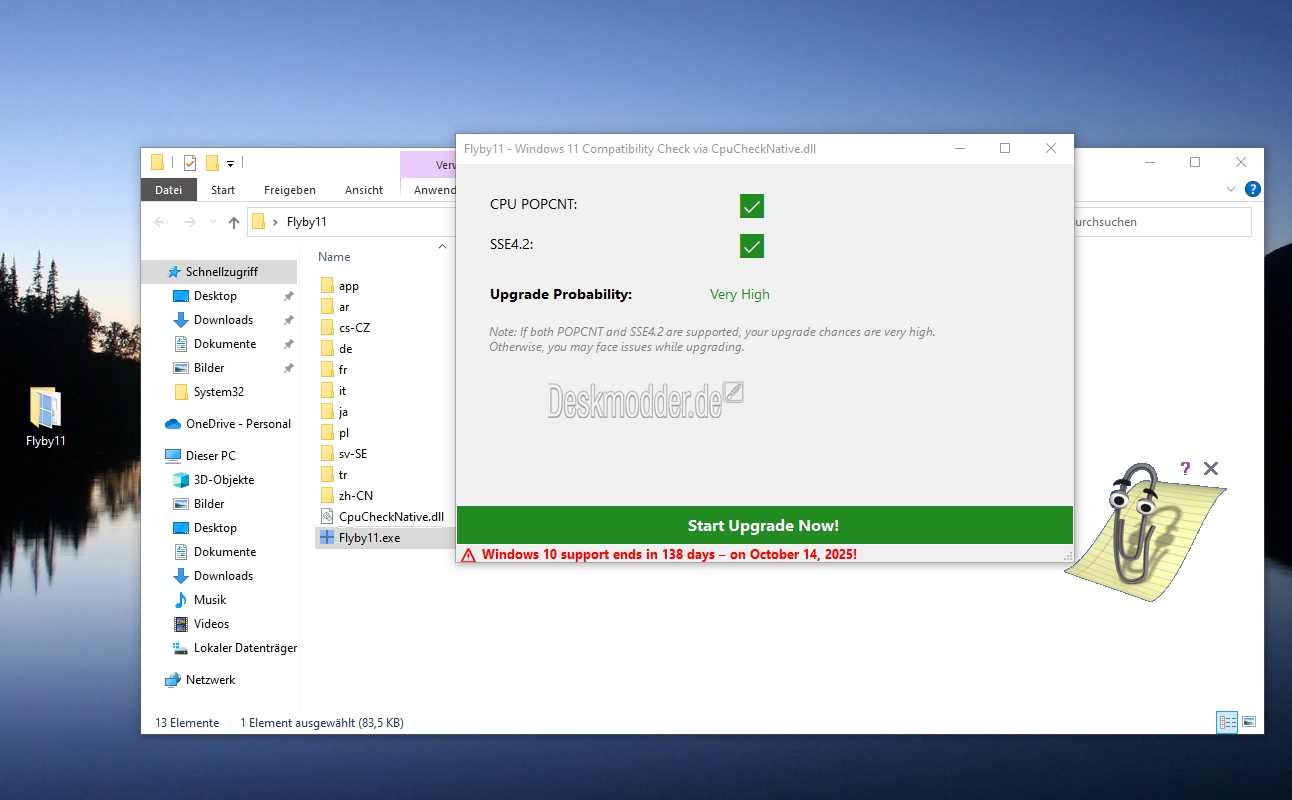Viewport: 1292px width, 800px height.
Task: Click the Start Upgrade Now! button
Action: (764, 525)
